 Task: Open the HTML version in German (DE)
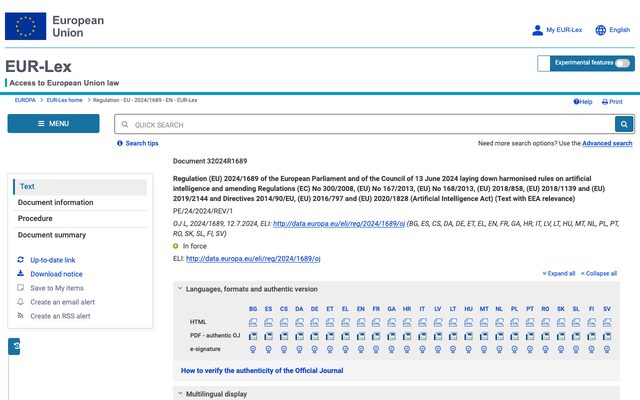pyautogui.click(x=314, y=322)
